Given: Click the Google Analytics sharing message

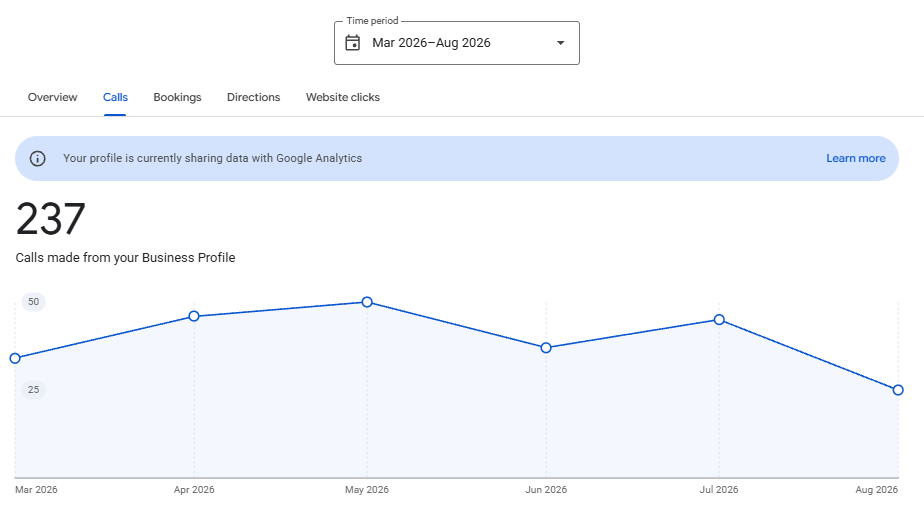Looking at the screenshot, I should click(213, 159).
